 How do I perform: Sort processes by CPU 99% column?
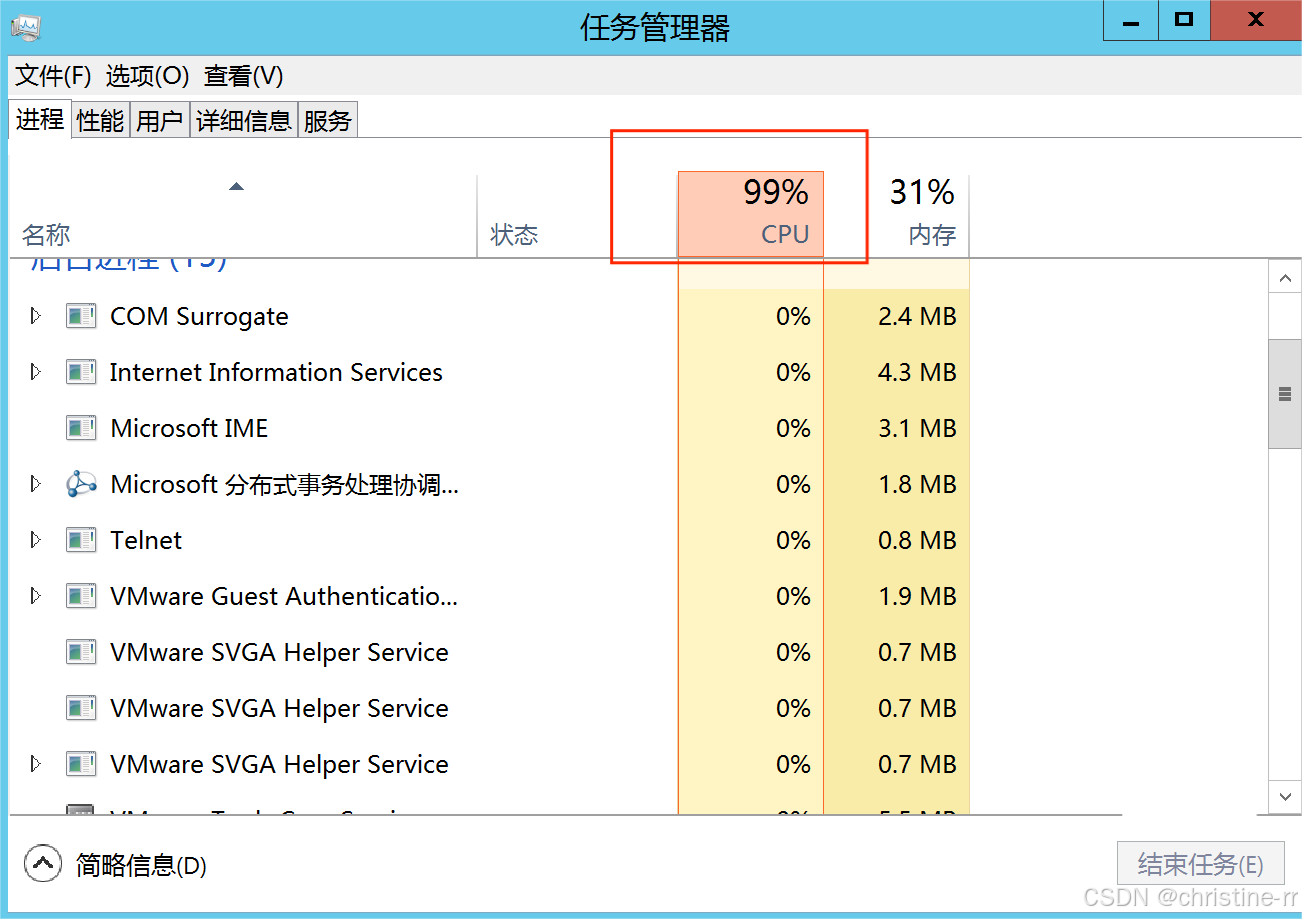click(751, 214)
